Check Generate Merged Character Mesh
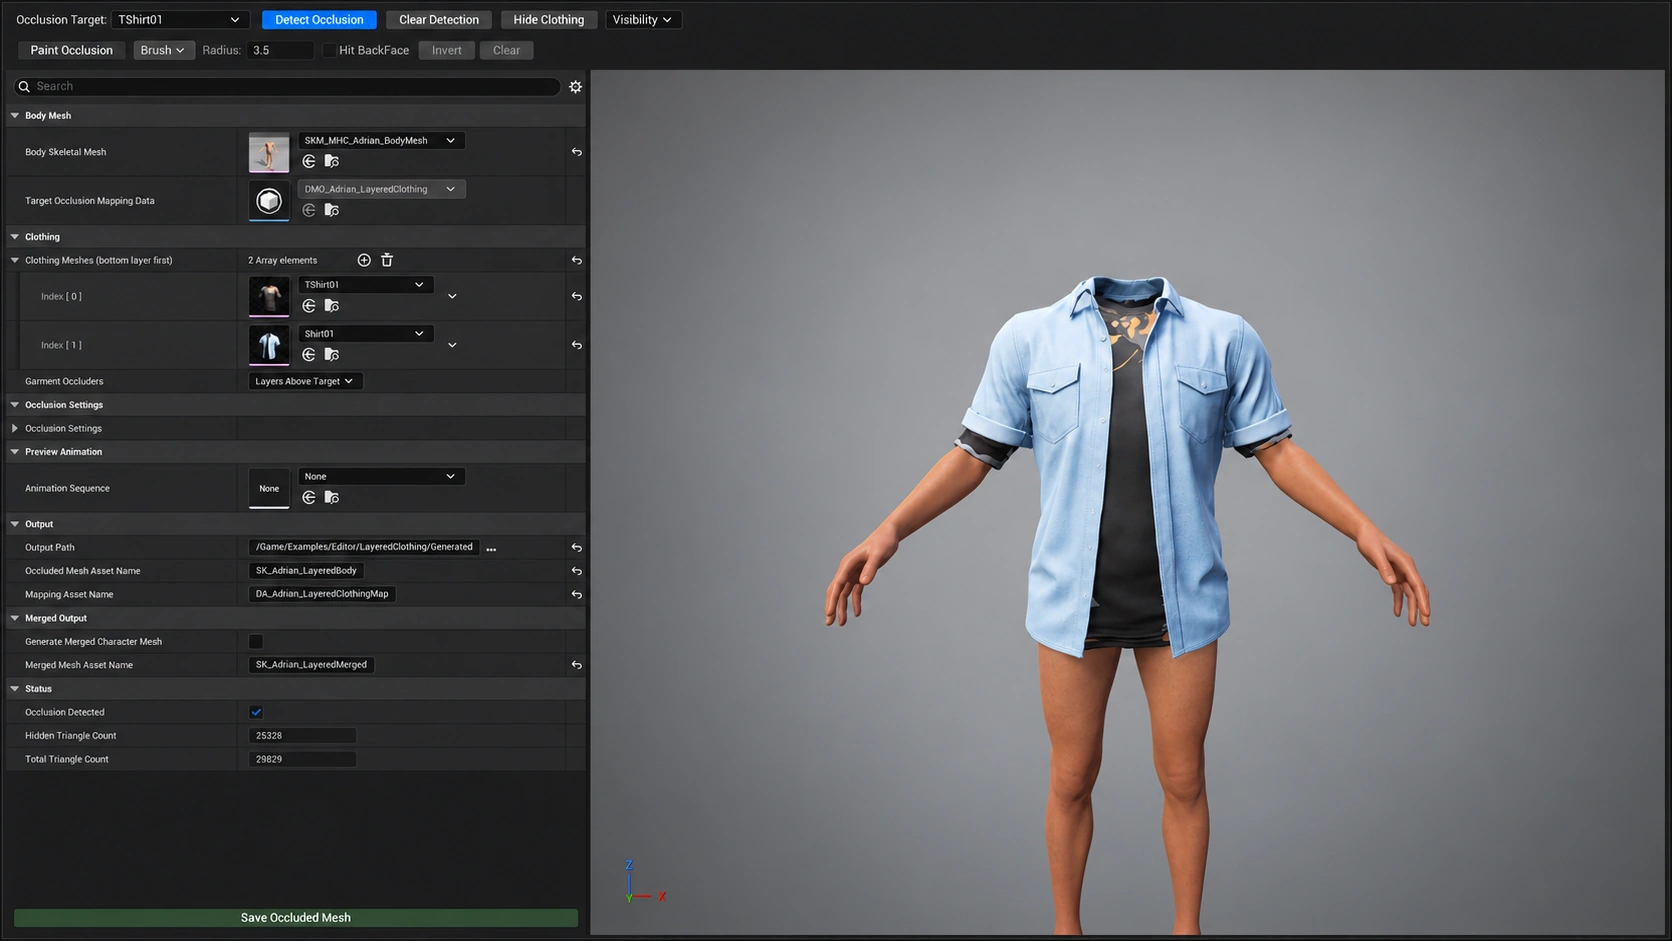Screen dimensions: 1672x941 click(x=256, y=642)
